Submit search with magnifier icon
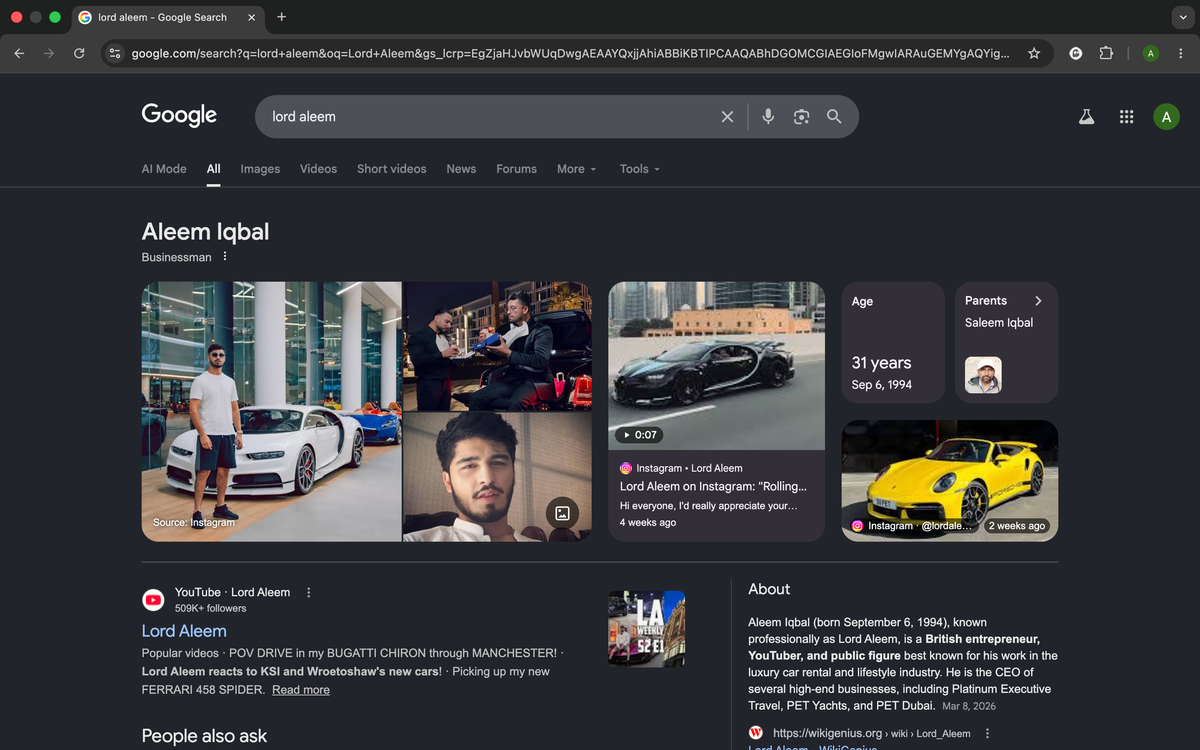The height and width of the screenshot is (750, 1200). click(x=834, y=117)
